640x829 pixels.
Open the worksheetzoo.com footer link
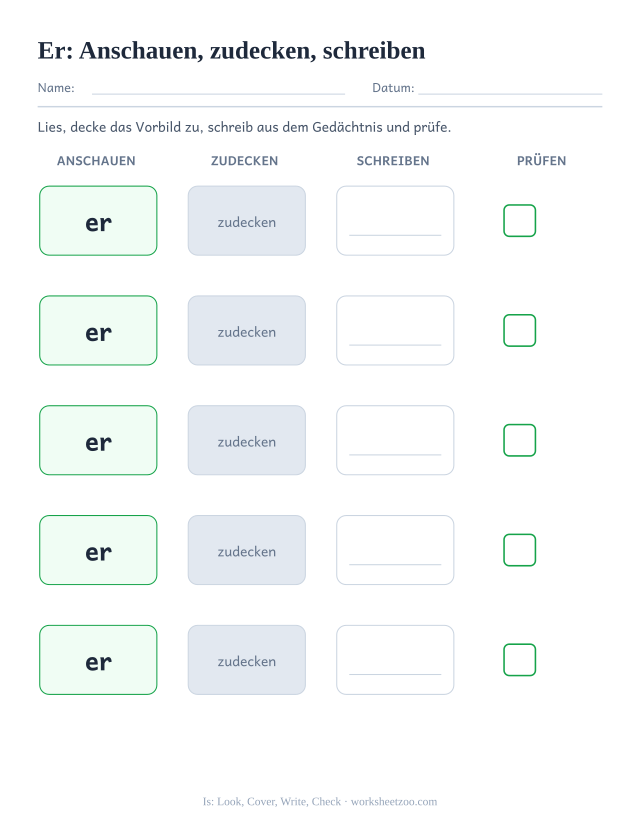pos(394,802)
